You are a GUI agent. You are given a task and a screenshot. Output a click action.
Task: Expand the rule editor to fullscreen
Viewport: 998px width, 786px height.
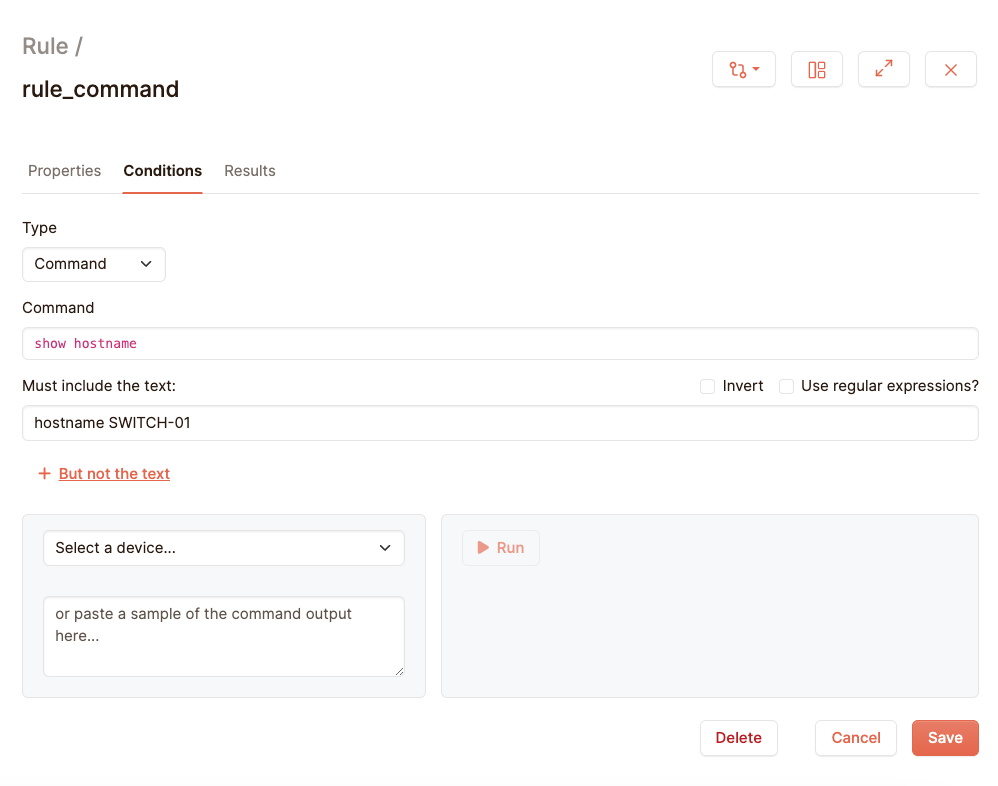pos(884,70)
